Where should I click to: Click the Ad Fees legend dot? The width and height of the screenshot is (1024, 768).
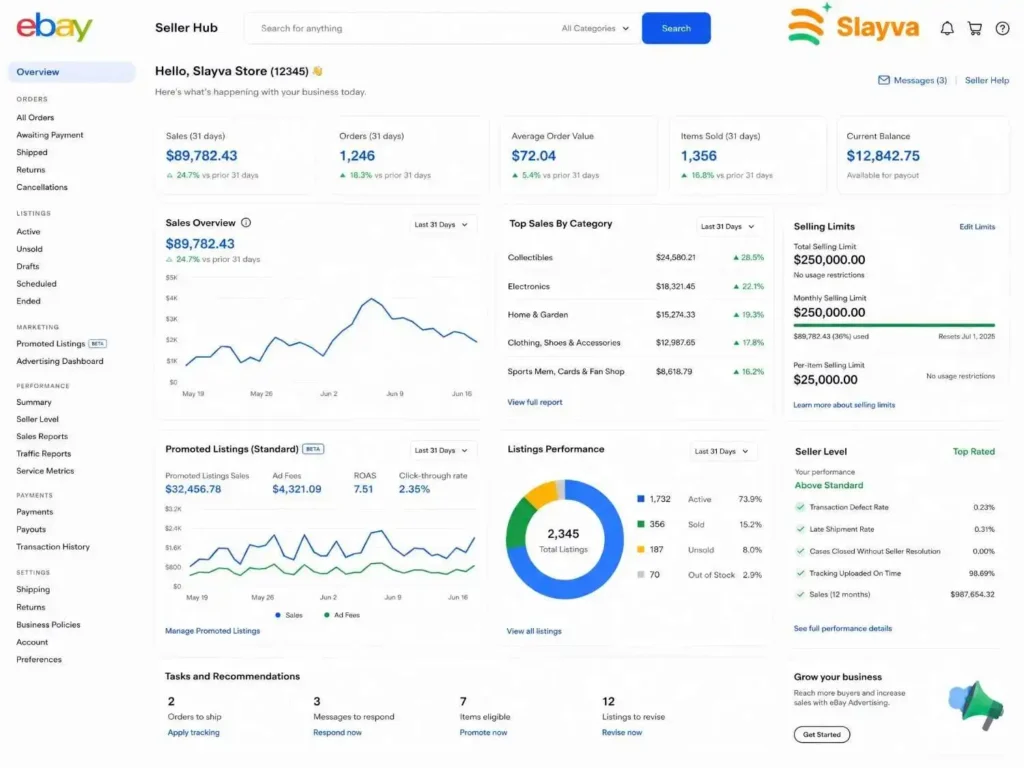[327, 615]
